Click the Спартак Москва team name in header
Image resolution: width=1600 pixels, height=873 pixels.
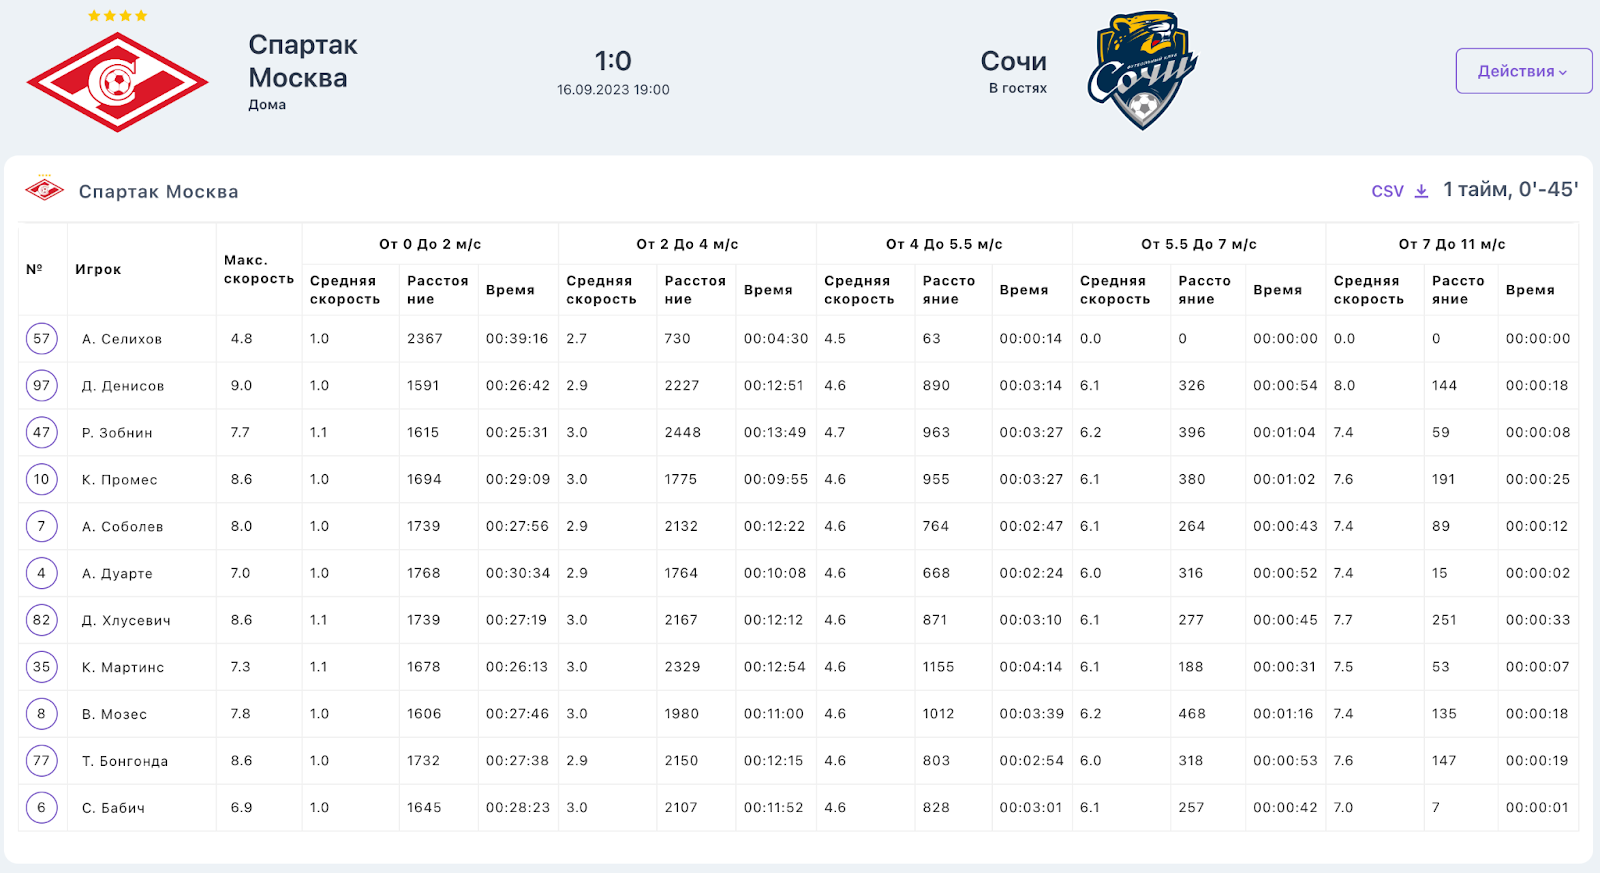pos(302,61)
